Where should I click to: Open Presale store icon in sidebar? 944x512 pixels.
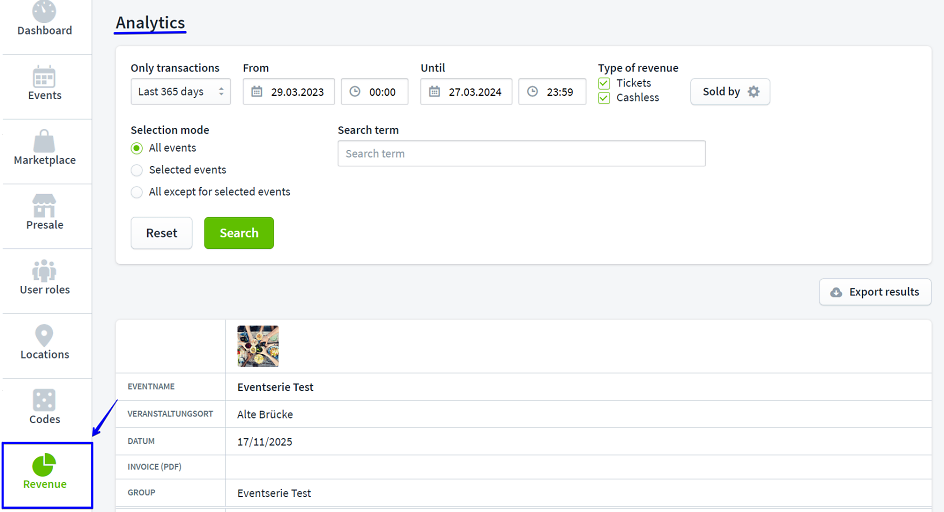[x=45, y=206]
